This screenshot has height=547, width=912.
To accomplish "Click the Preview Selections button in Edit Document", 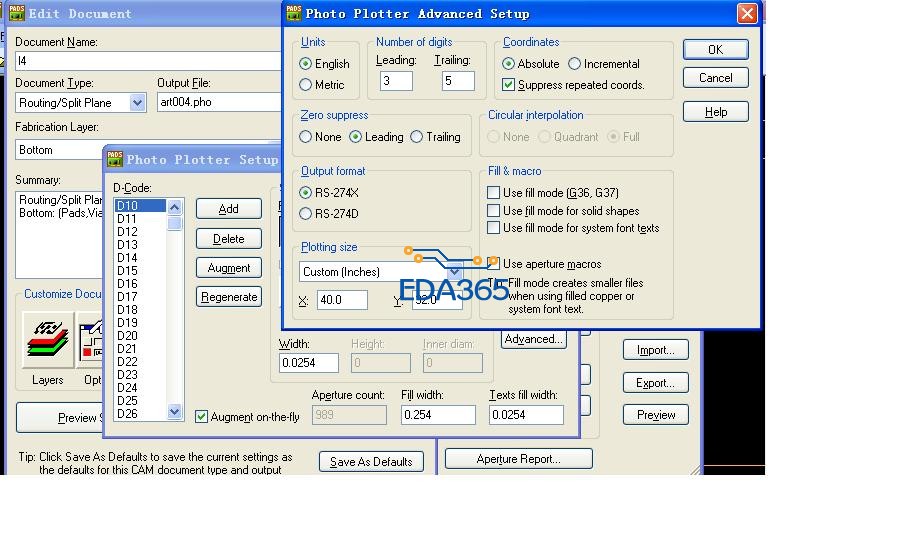I will point(60,417).
